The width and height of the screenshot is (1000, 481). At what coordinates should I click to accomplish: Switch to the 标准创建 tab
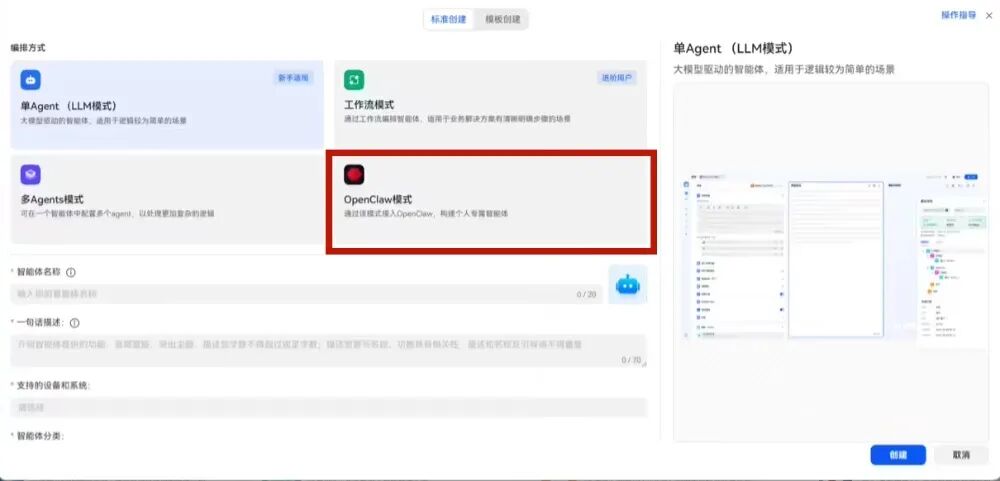(x=449, y=19)
